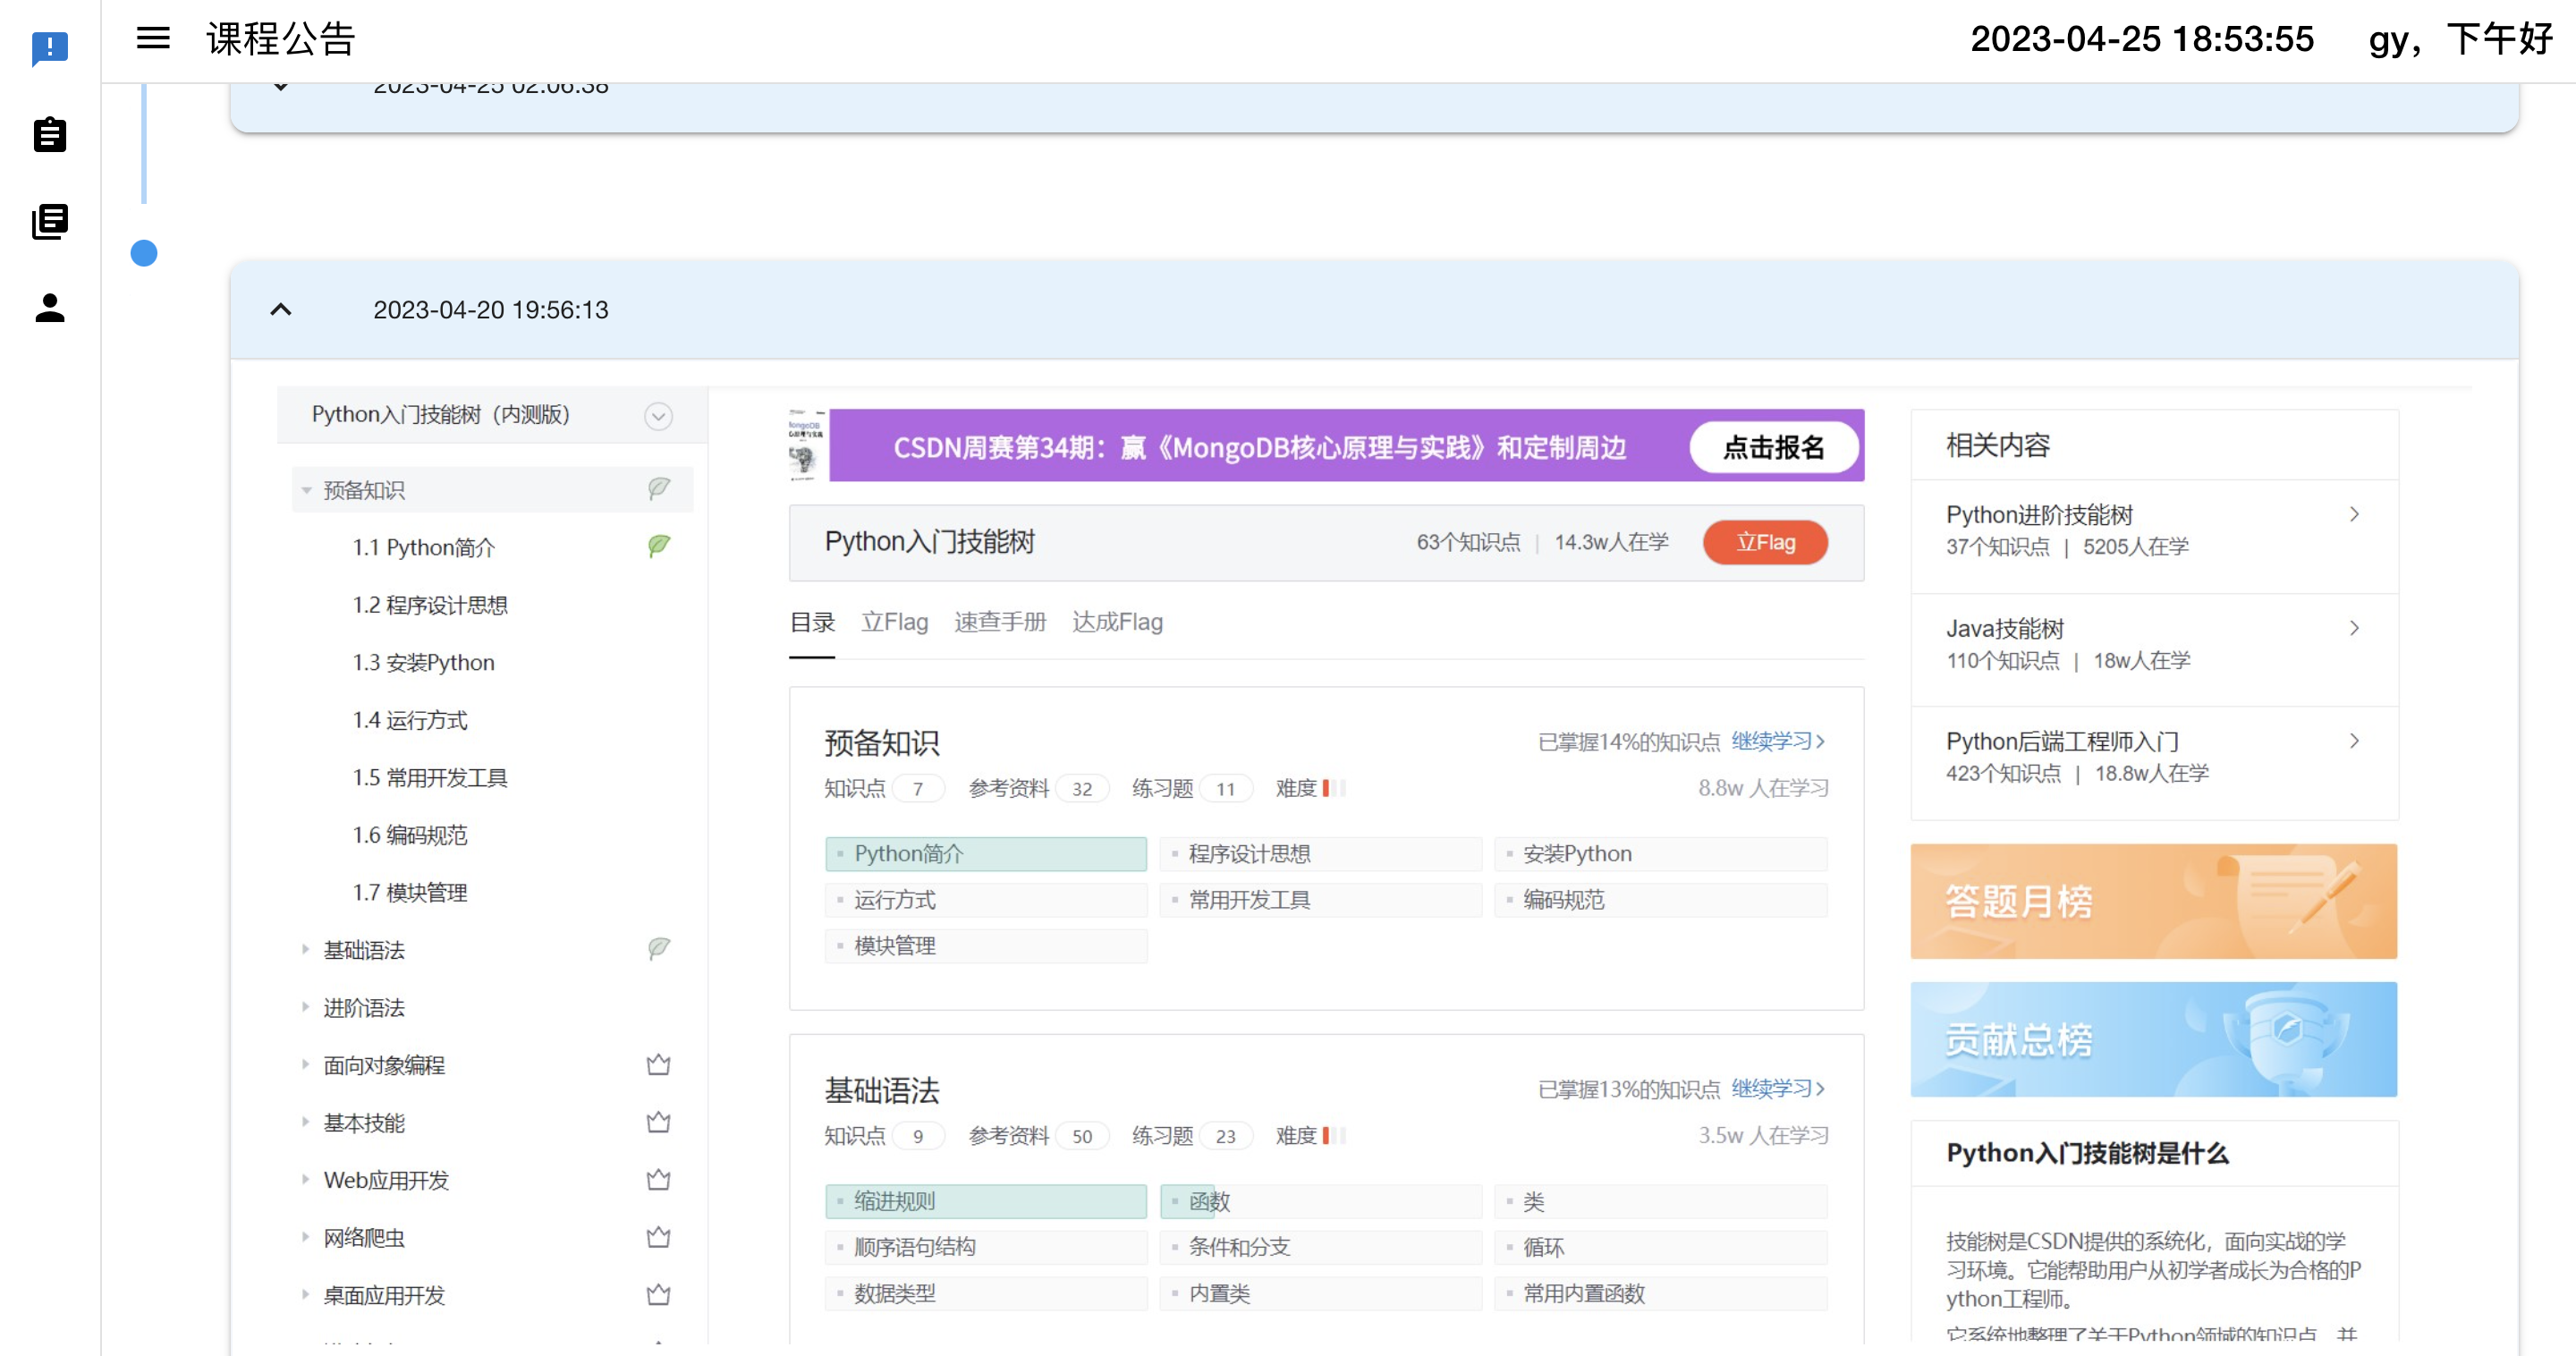Click the hamburger menu beside 课程公告
The height and width of the screenshot is (1356, 2576).
point(153,38)
